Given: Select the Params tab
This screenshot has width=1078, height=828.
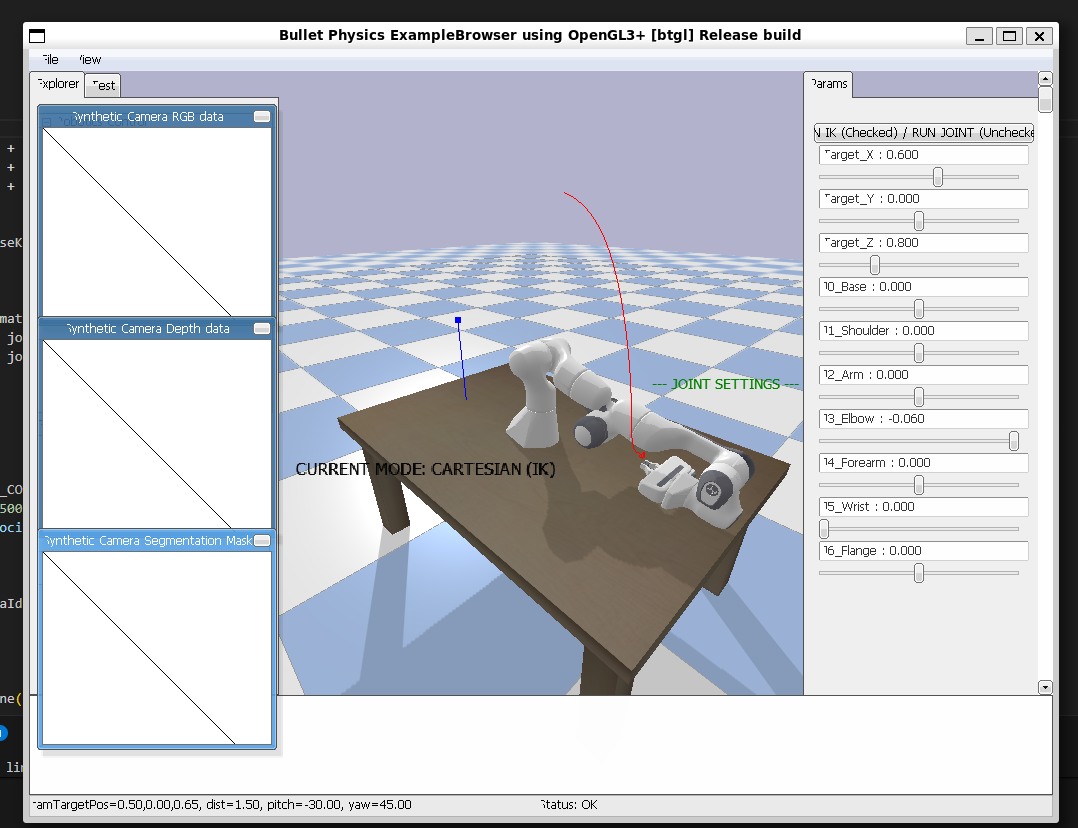Looking at the screenshot, I should pyautogui.click(x=828, y=83).
